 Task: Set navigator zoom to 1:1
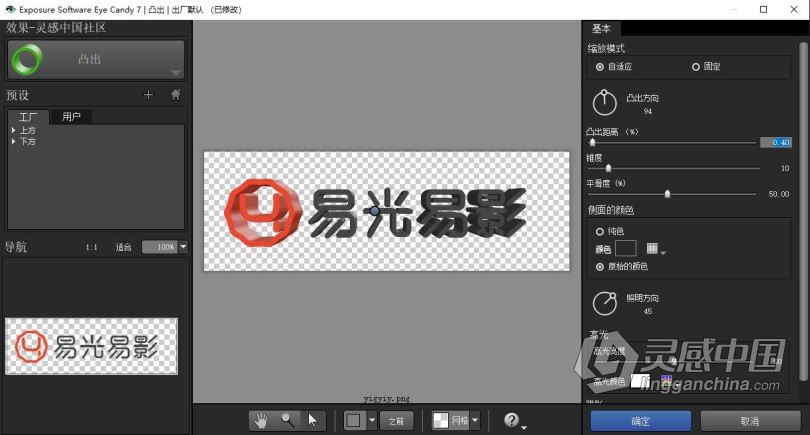click(x=91, y=247)
